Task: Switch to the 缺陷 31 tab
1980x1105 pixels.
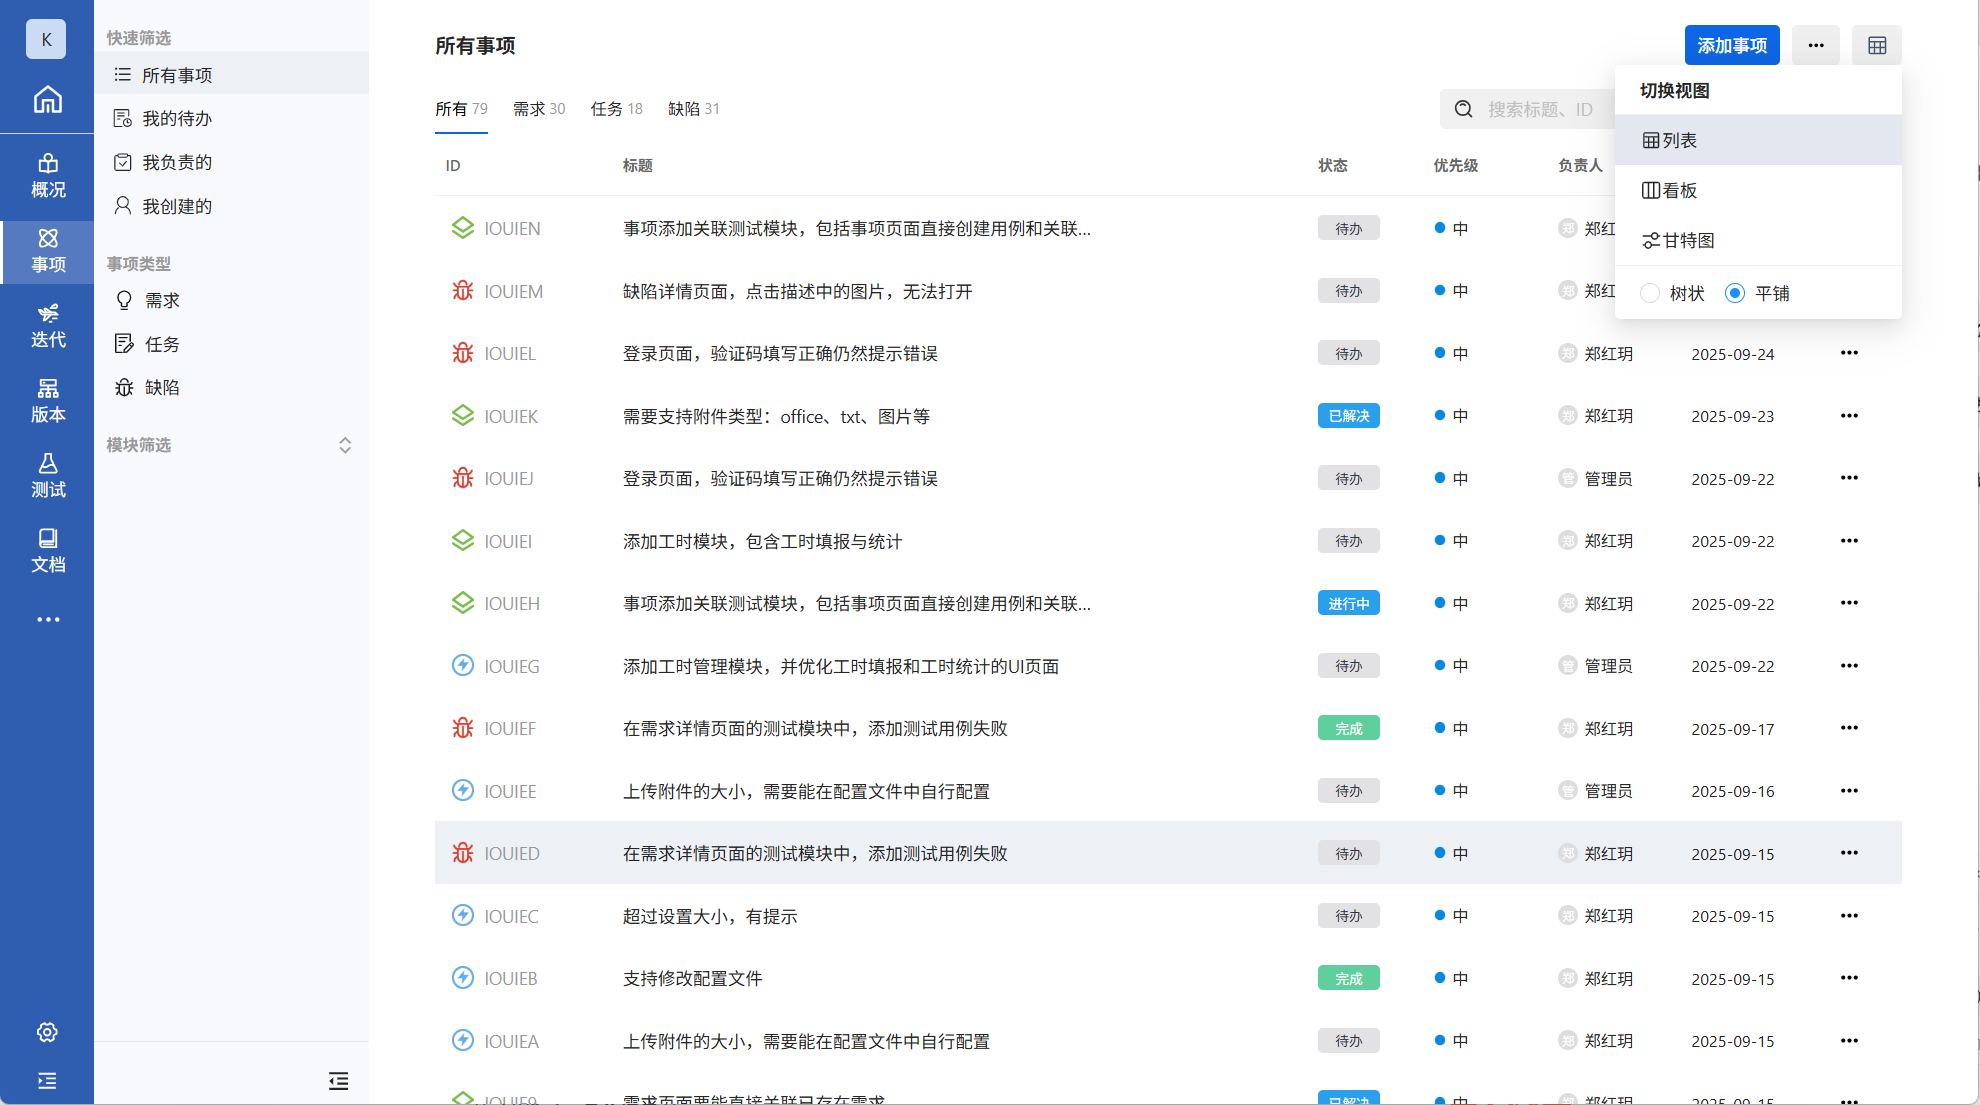Action: 693,109
